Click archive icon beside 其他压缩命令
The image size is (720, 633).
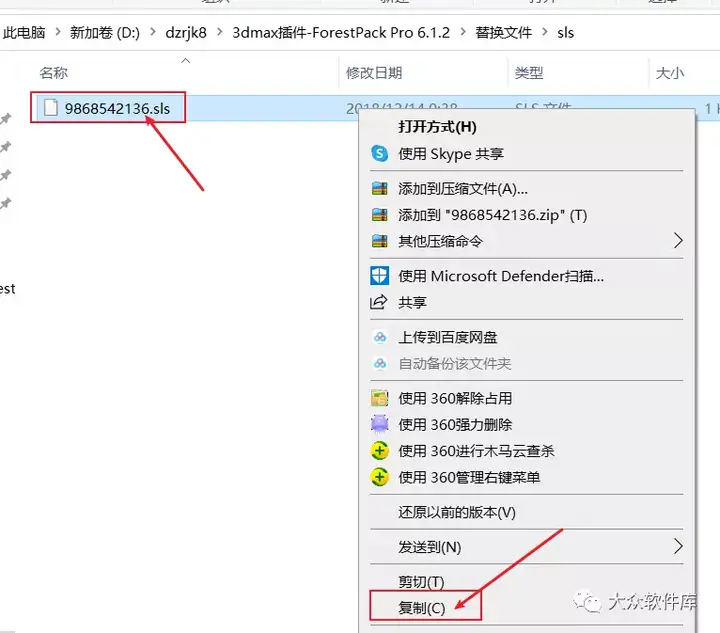[379, 241]
